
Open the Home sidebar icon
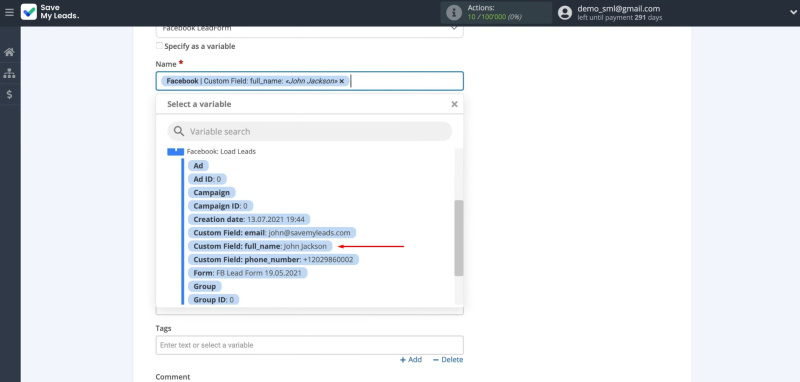coord(9,52)
